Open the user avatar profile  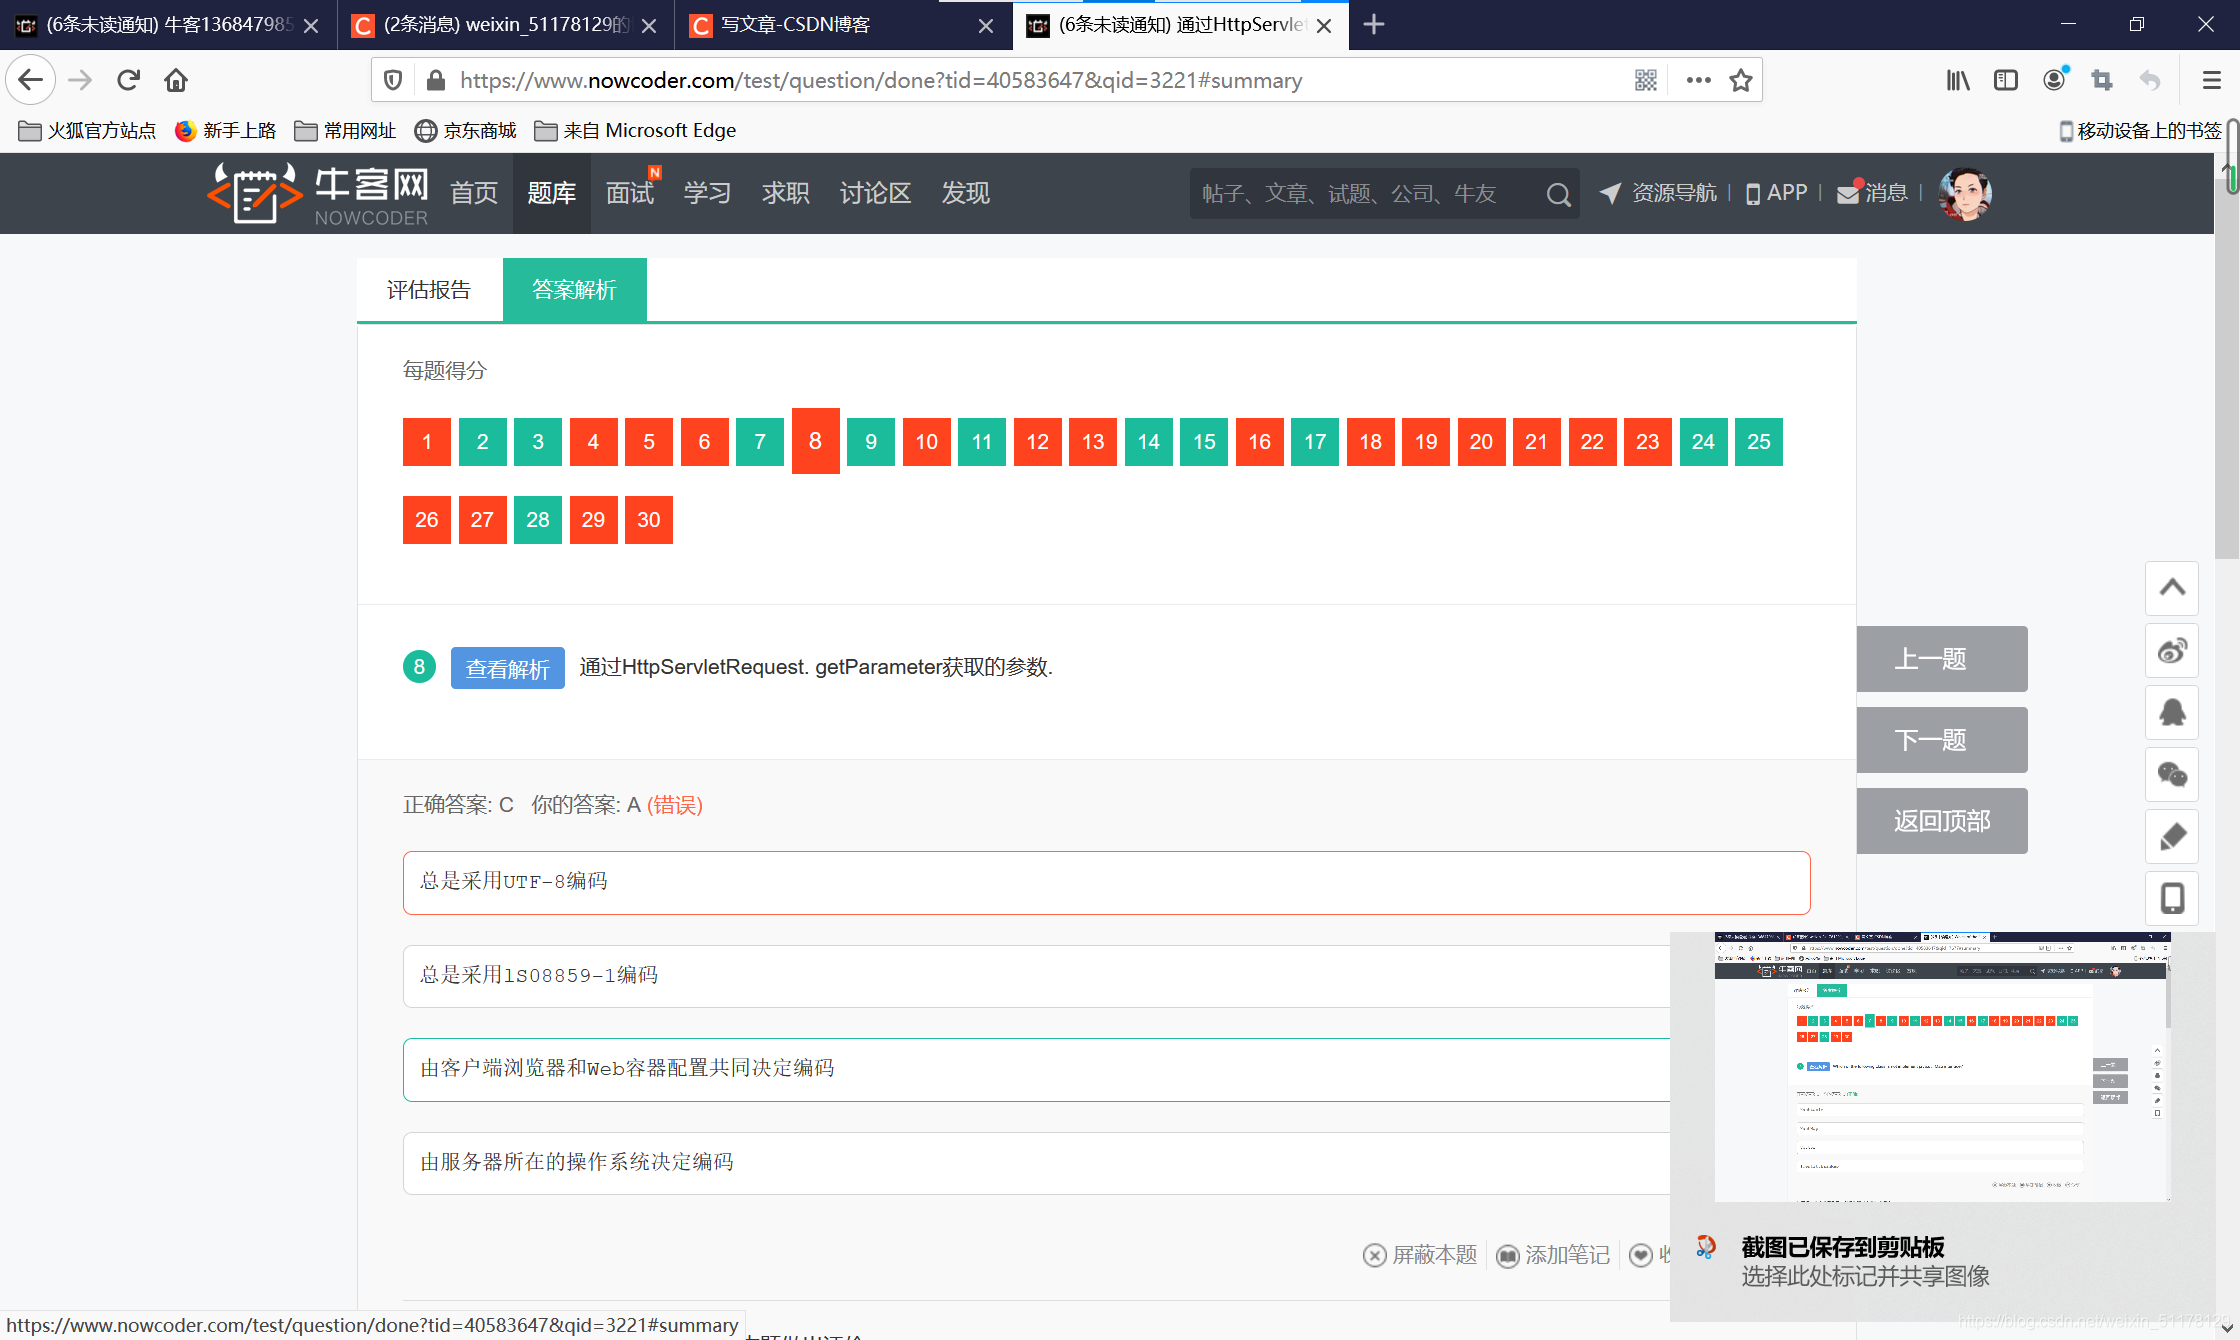coord(1965,194)
